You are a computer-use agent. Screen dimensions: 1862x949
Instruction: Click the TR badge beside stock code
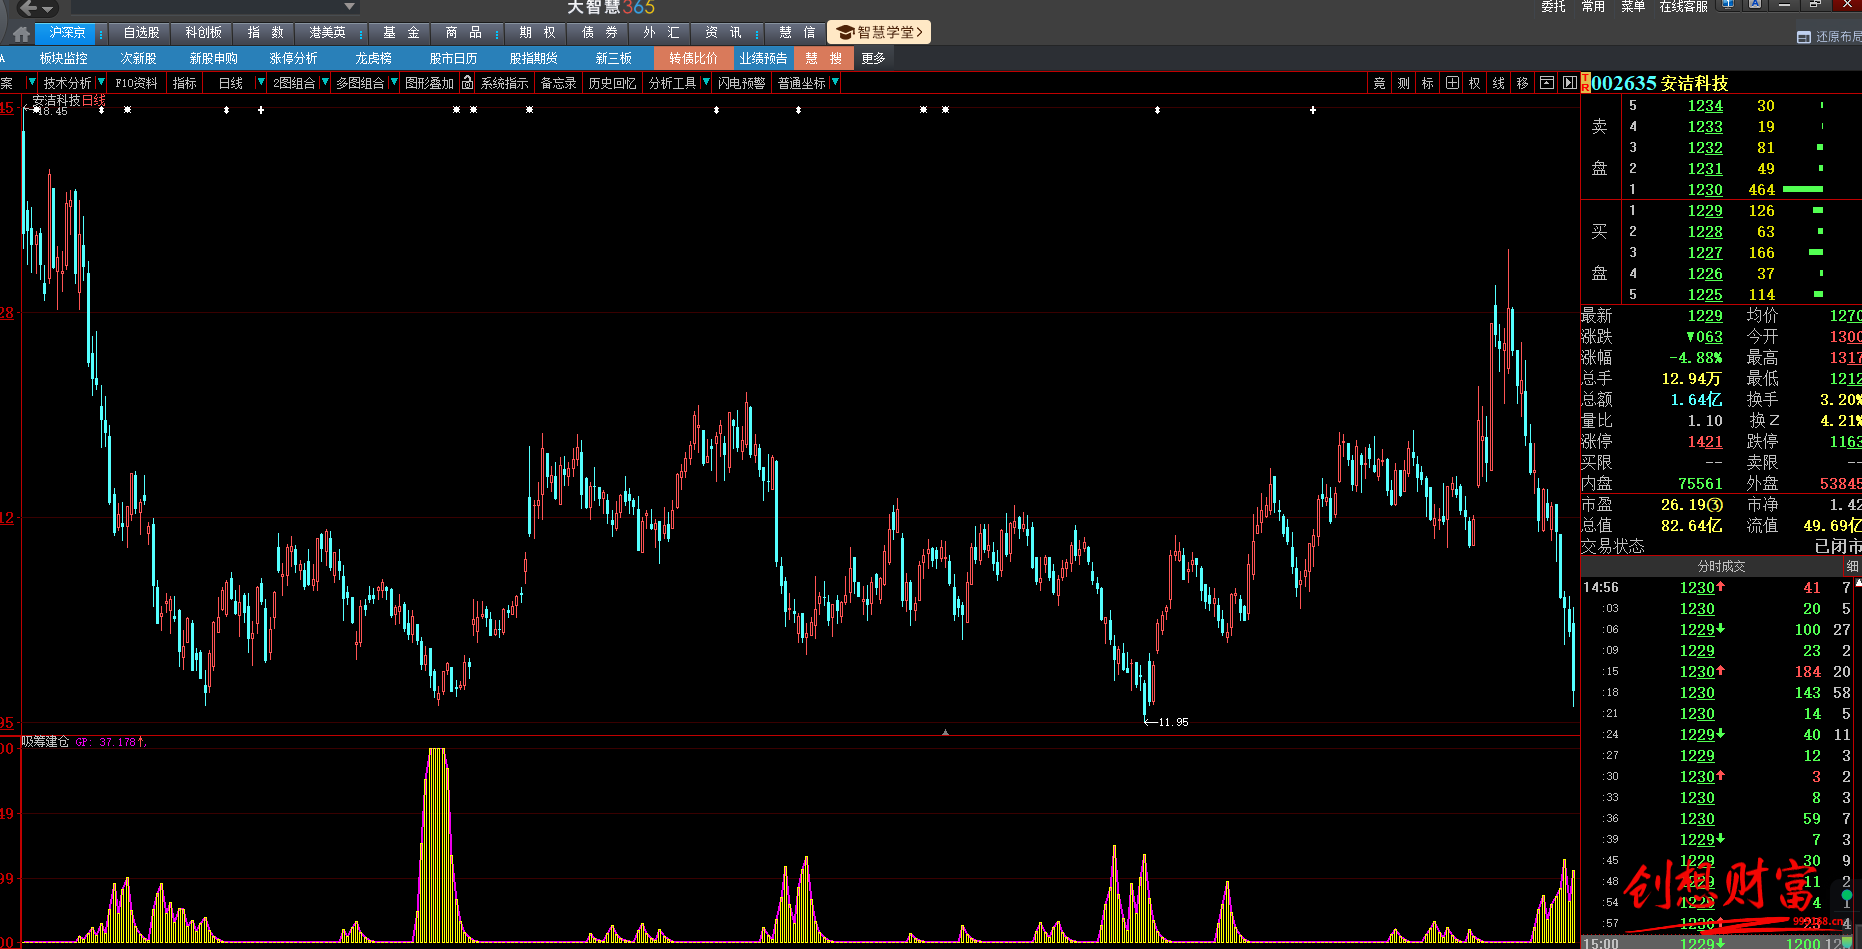(1585, 83)
